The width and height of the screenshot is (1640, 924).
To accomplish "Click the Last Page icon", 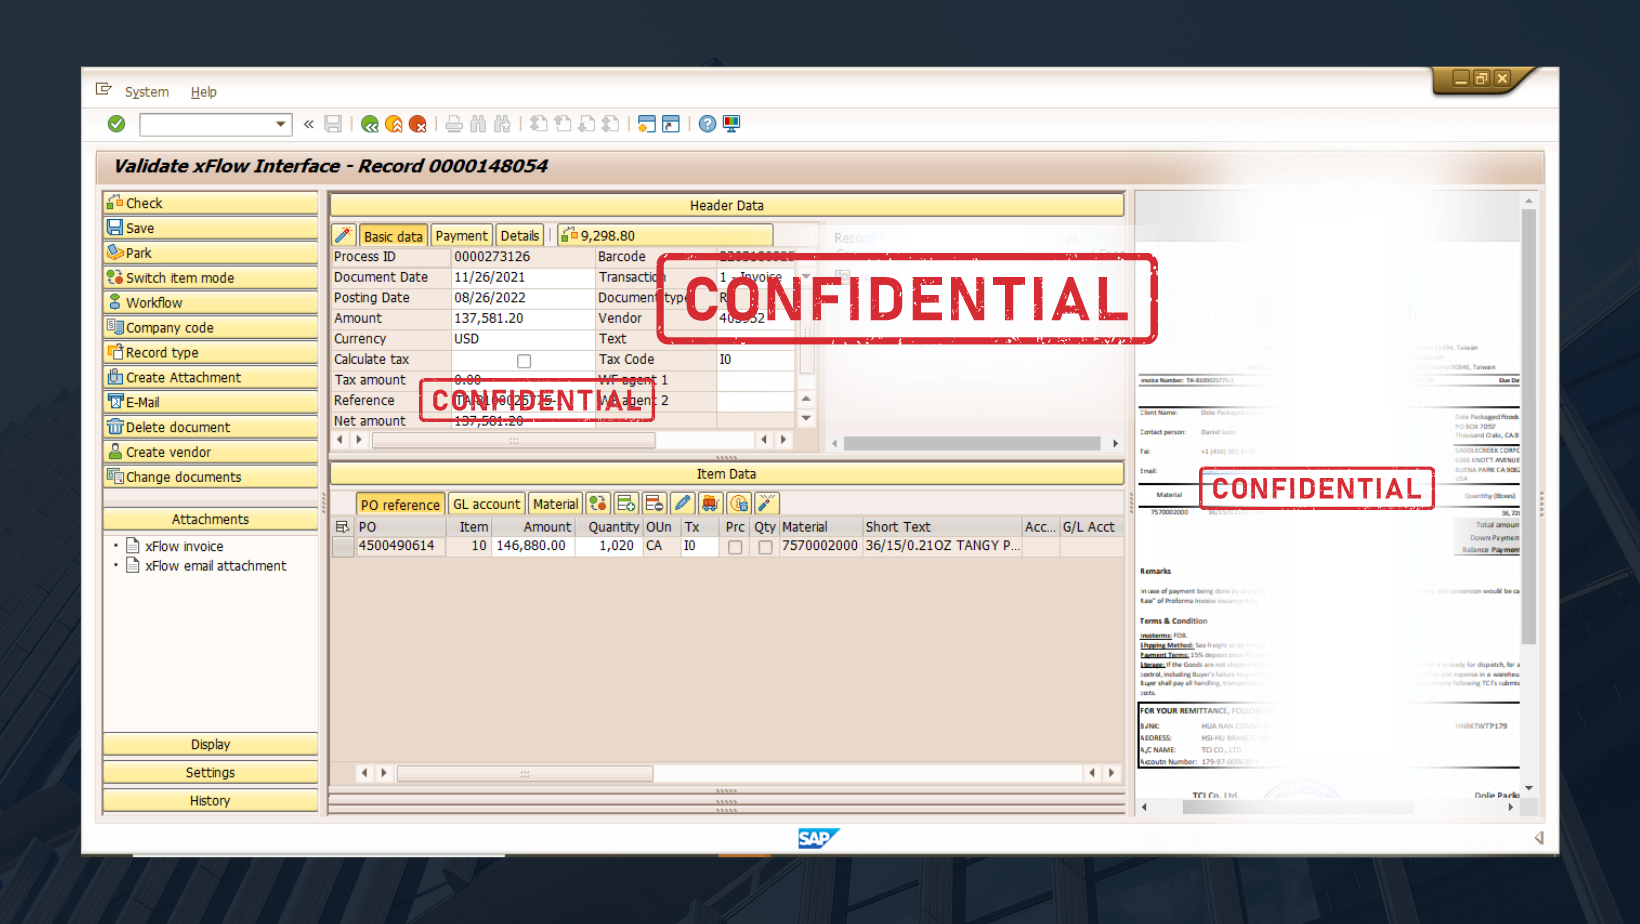I will click(x=610, y=124).
